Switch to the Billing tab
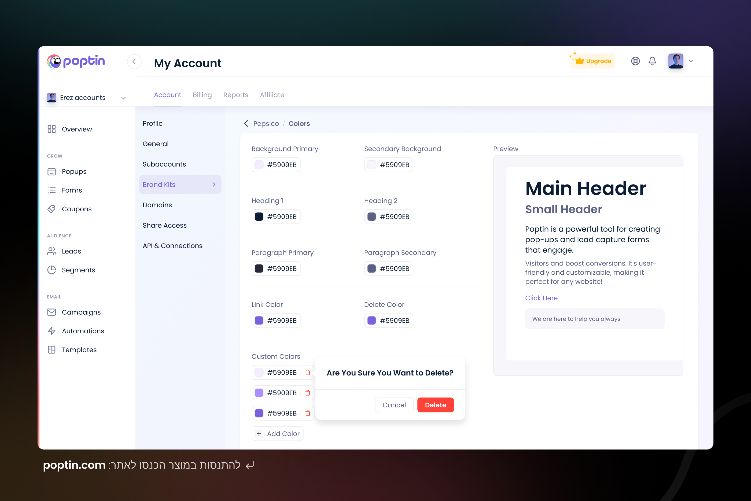 [x=202, y=95]
